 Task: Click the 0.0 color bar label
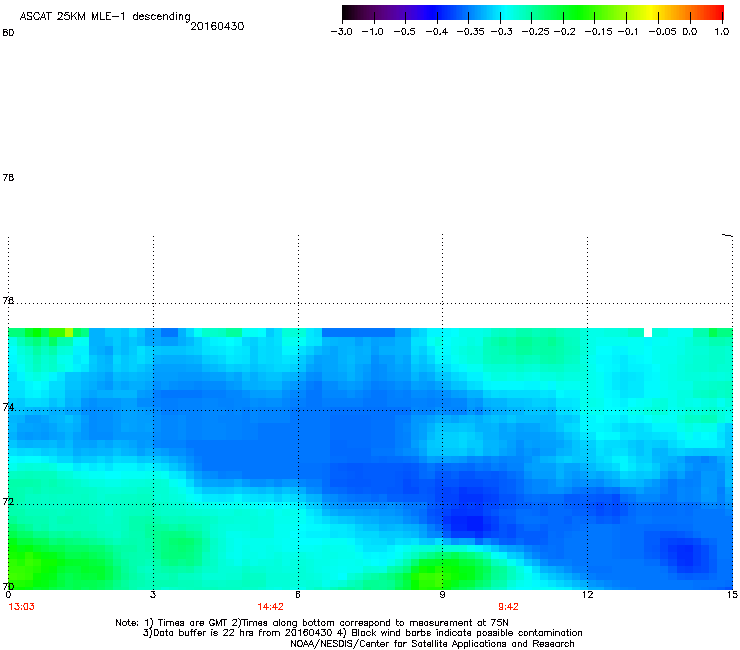click(x=690, y=32)
